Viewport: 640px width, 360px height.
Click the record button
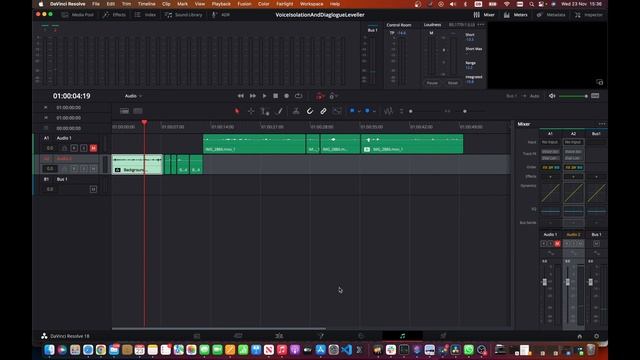(287, 96)
